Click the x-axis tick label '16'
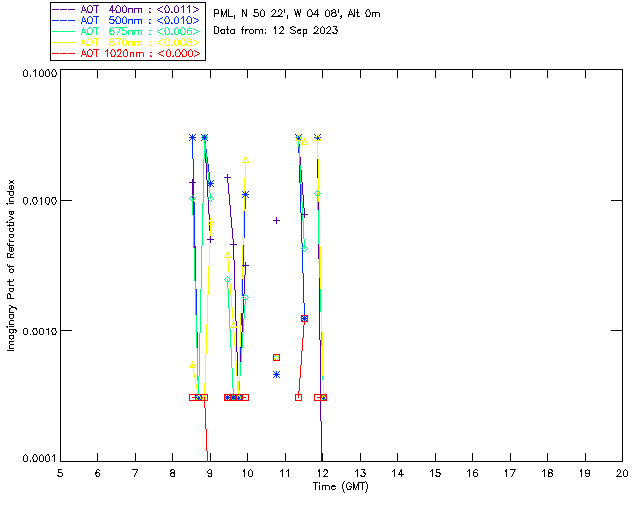 pyautogui.click(x=472, y=473)
